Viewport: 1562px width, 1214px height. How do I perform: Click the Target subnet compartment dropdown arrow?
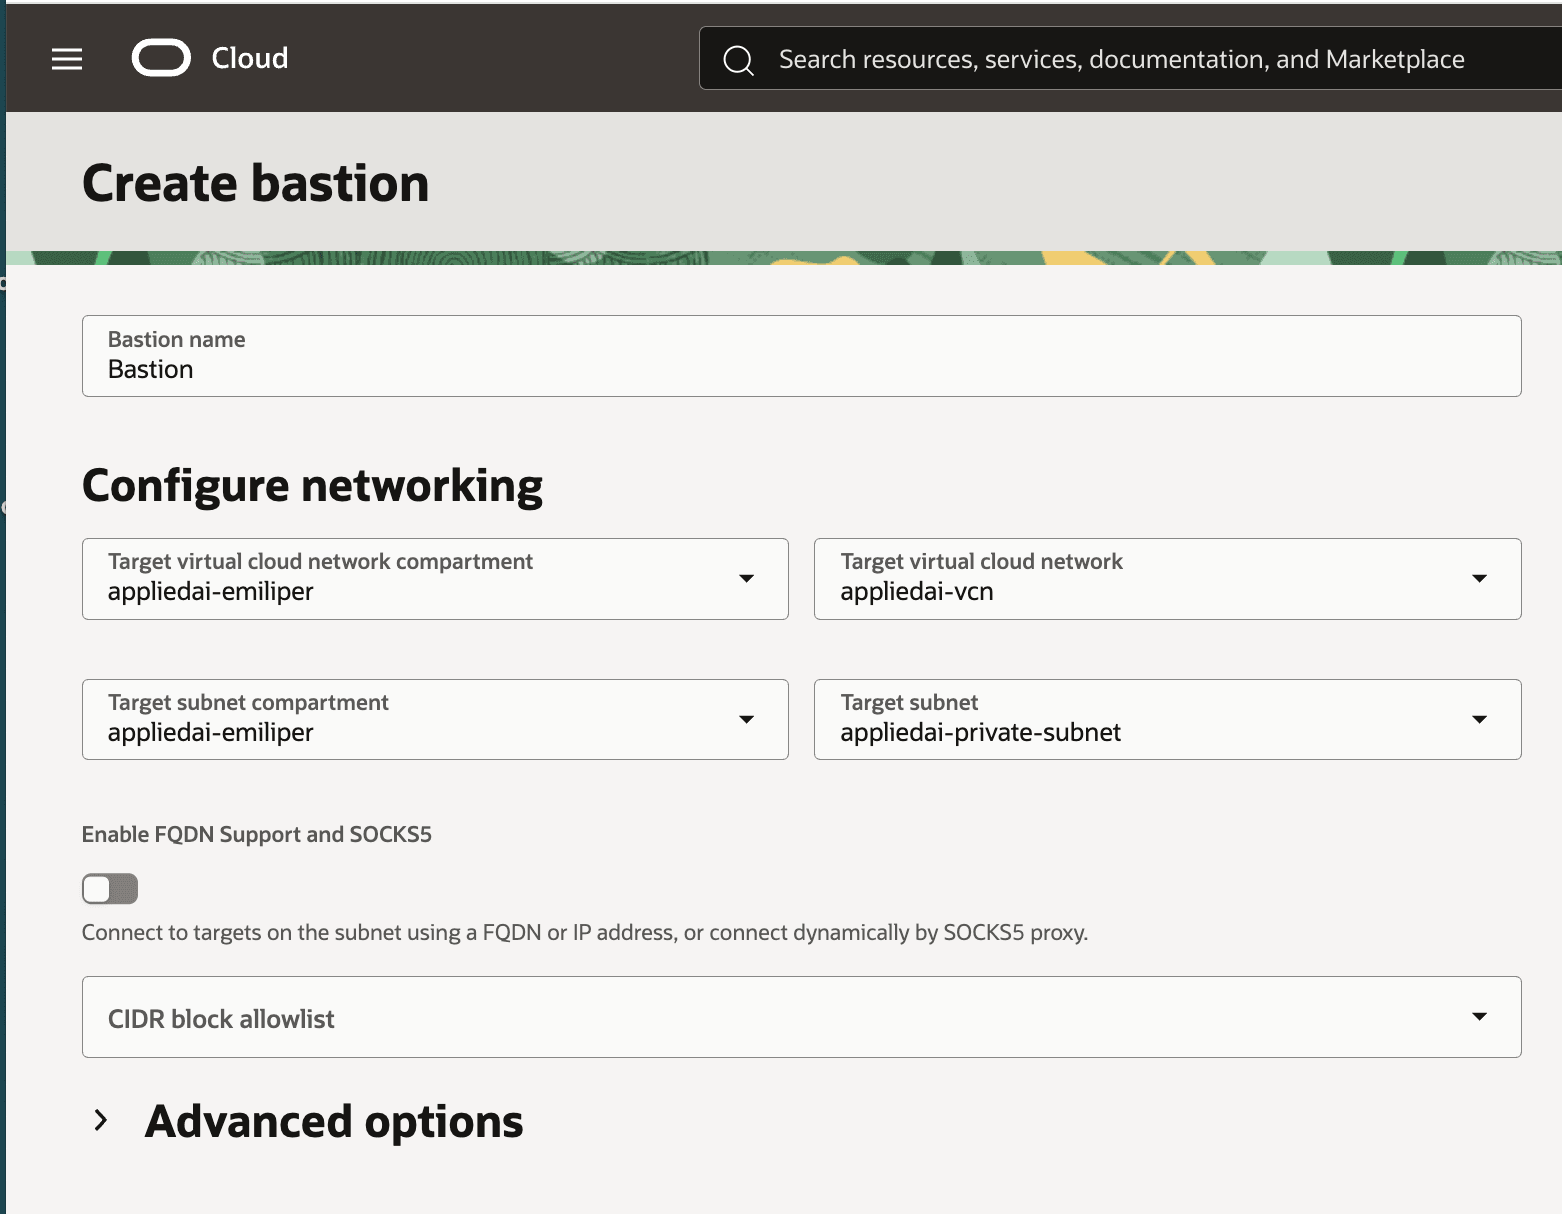coord(746,719)
